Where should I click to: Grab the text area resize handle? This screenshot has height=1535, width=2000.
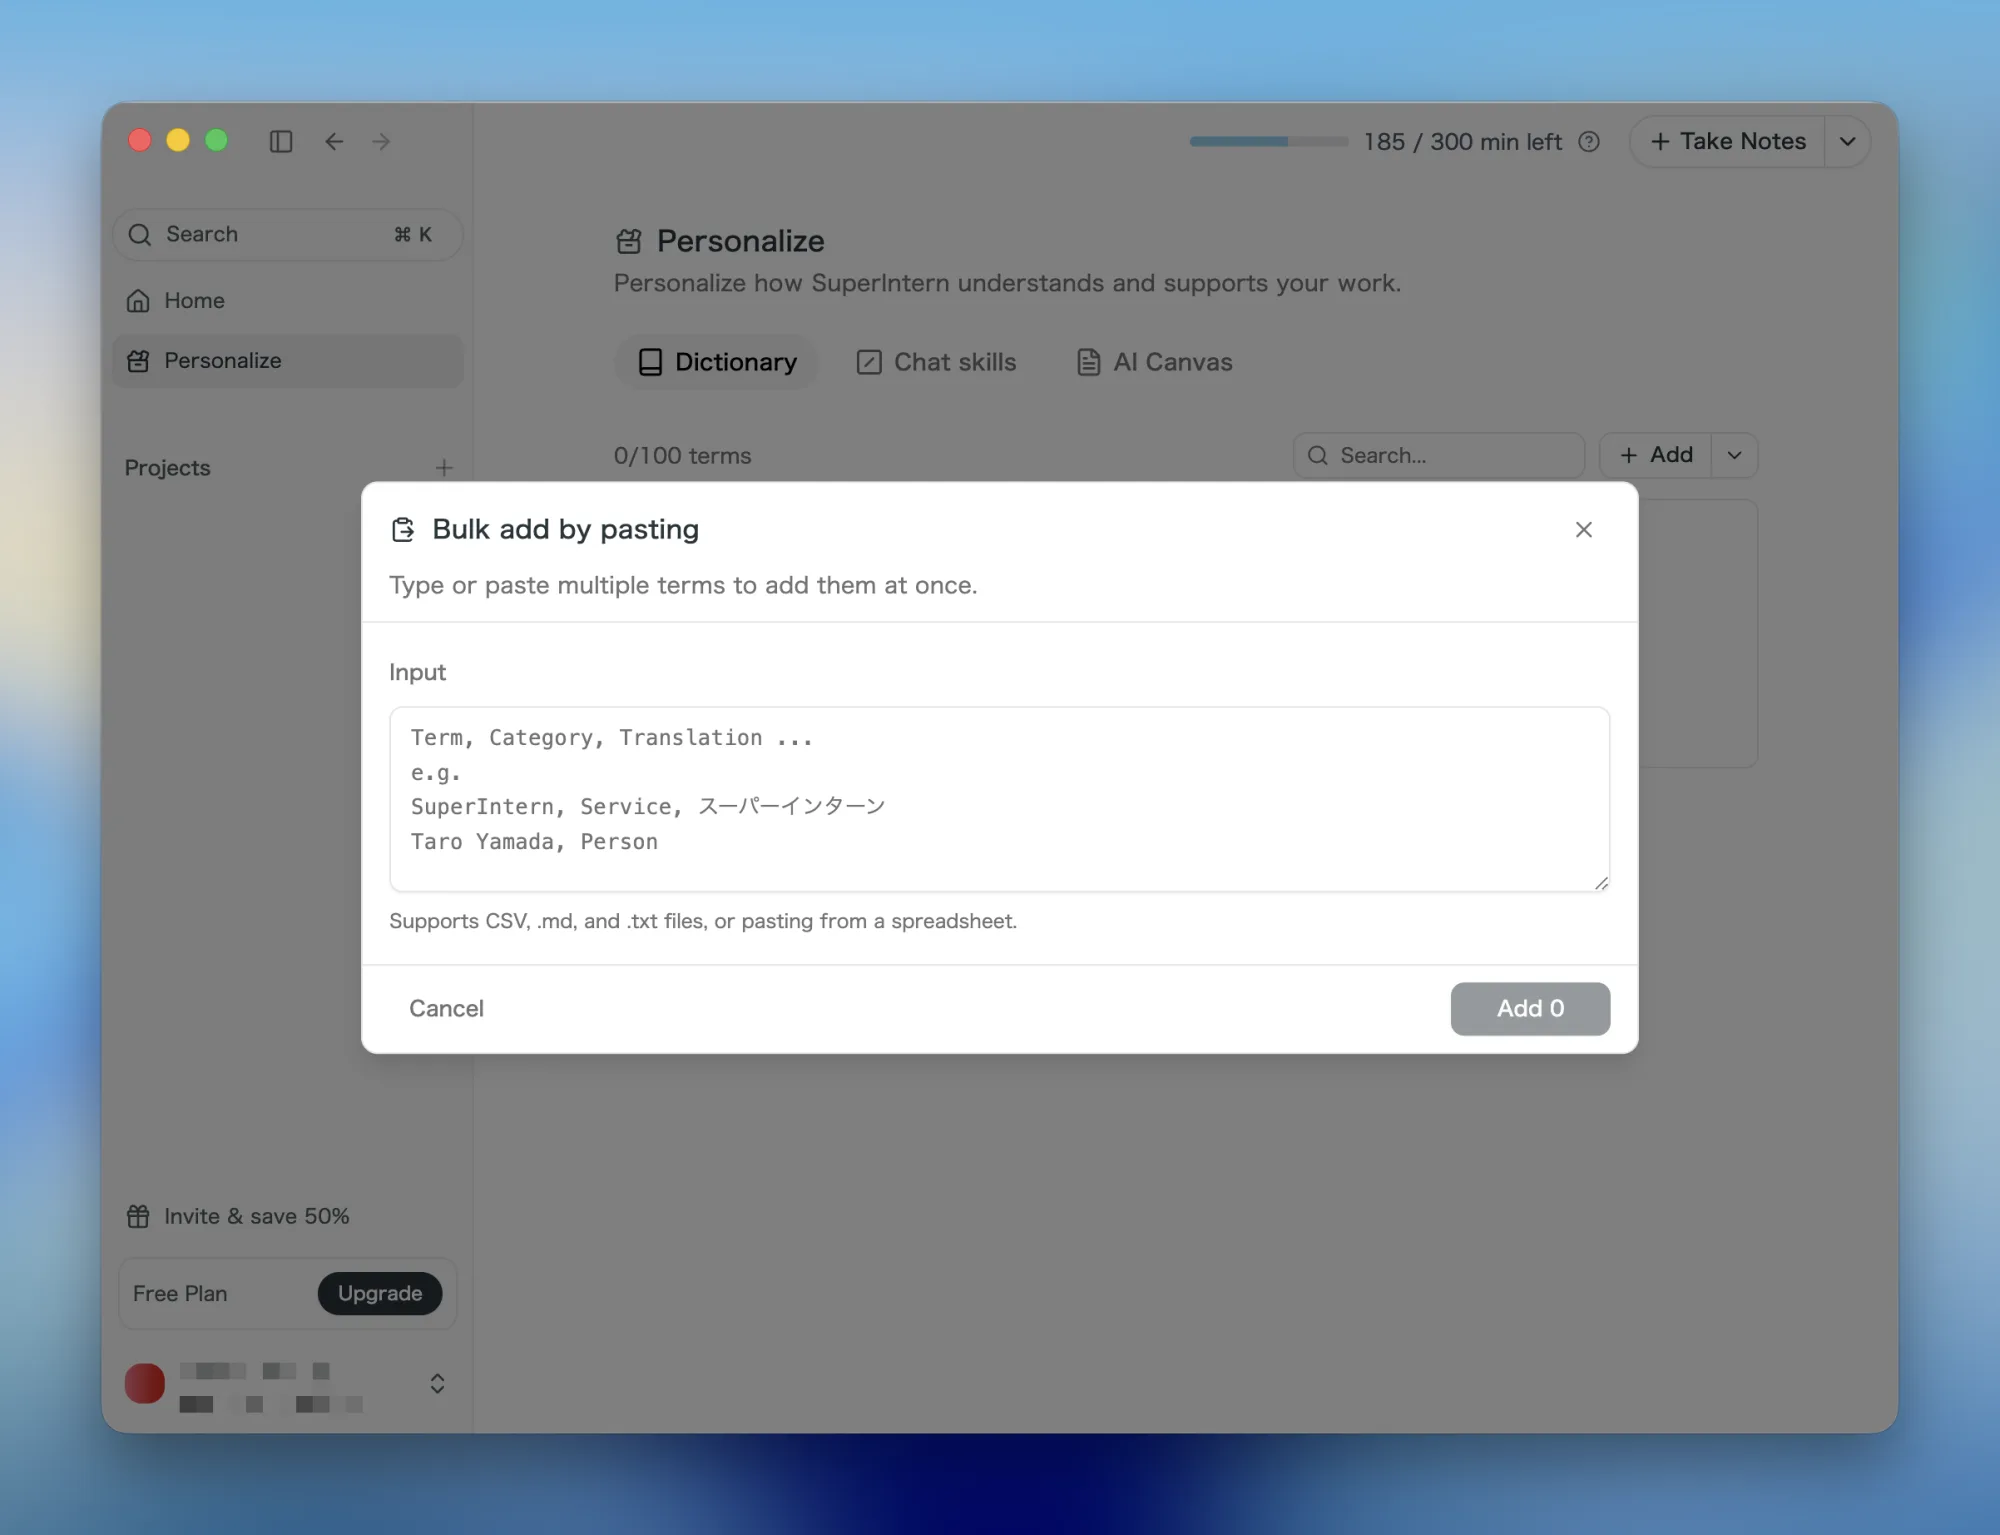[1601, 883]
